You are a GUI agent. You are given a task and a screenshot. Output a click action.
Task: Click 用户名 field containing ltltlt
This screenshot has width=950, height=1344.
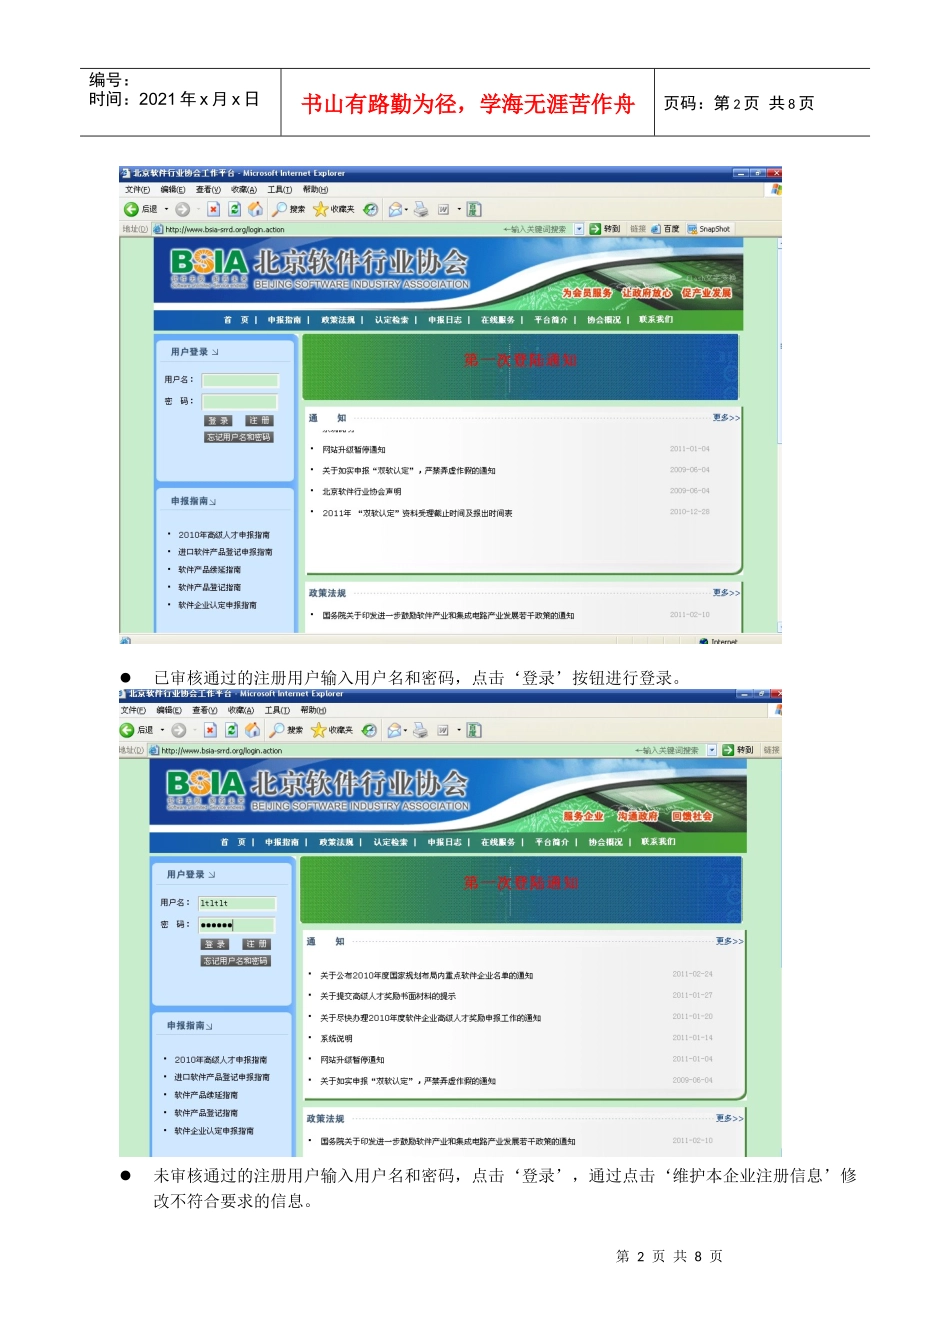tap(236, 903)
